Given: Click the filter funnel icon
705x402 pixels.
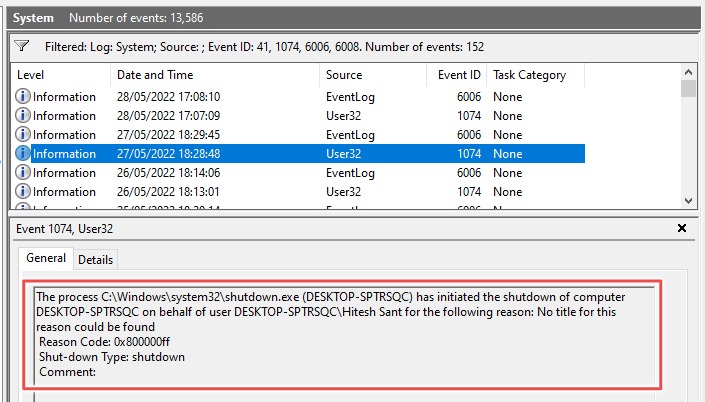Looking at the screenshot, I should [x=23, y=46].
